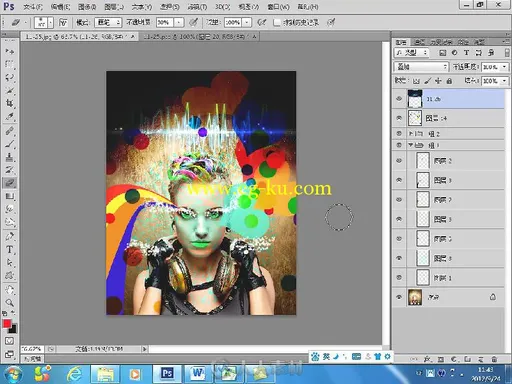The height and width of the screenshot is (384, 512).
Task: Enable the 抹到历史记录 checkbox
Action: pyautogui.click(x=276, y=22)
